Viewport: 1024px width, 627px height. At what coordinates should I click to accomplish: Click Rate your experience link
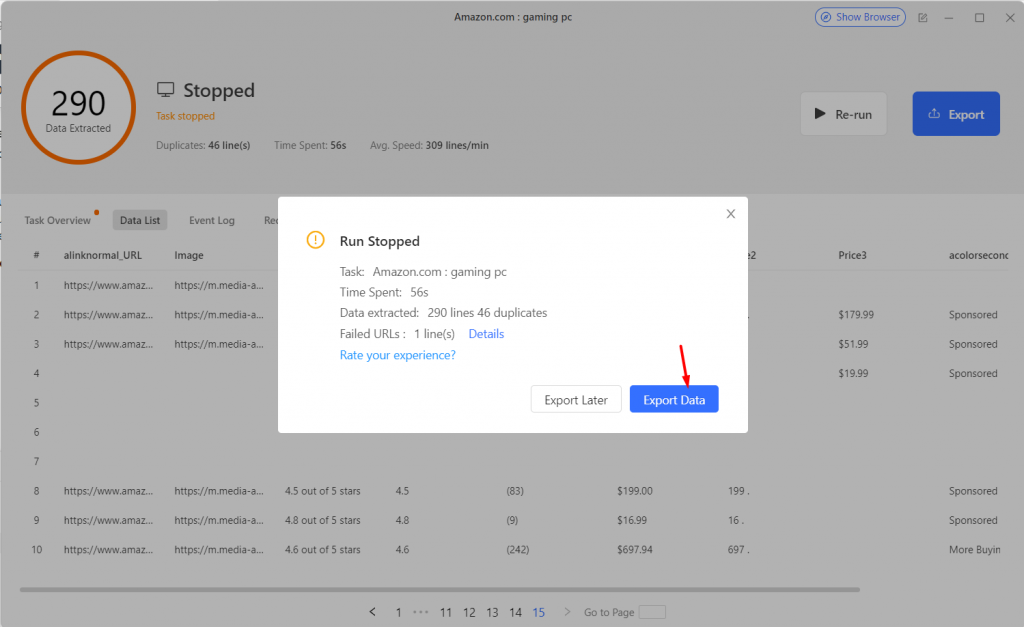[x=397, y=355]
